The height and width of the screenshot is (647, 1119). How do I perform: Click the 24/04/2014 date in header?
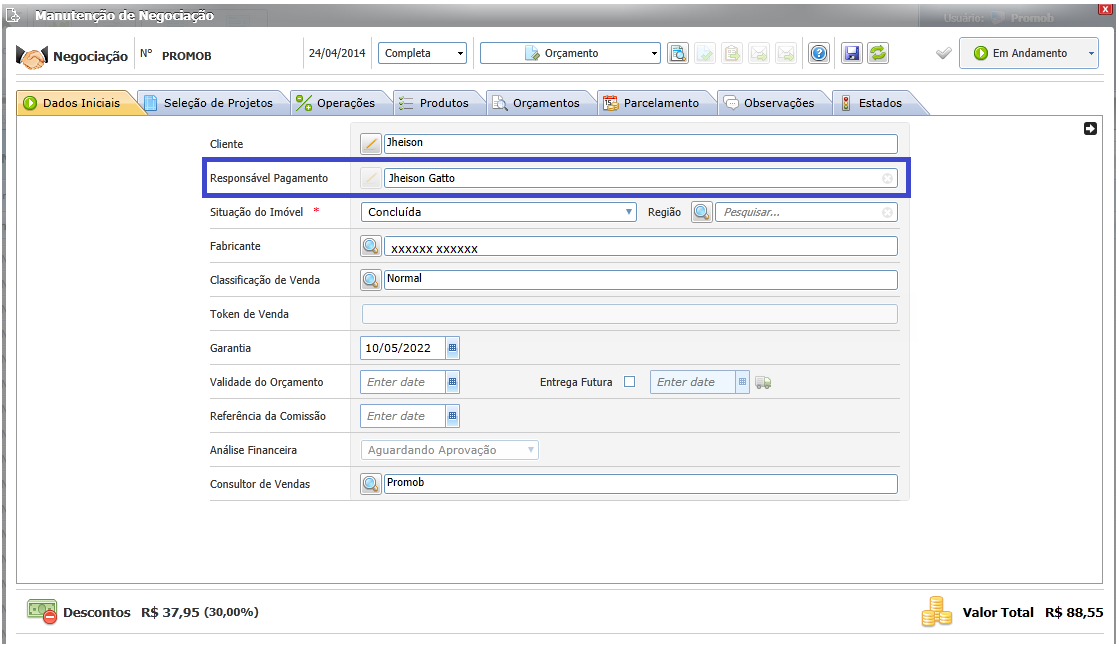click(337, 54)
